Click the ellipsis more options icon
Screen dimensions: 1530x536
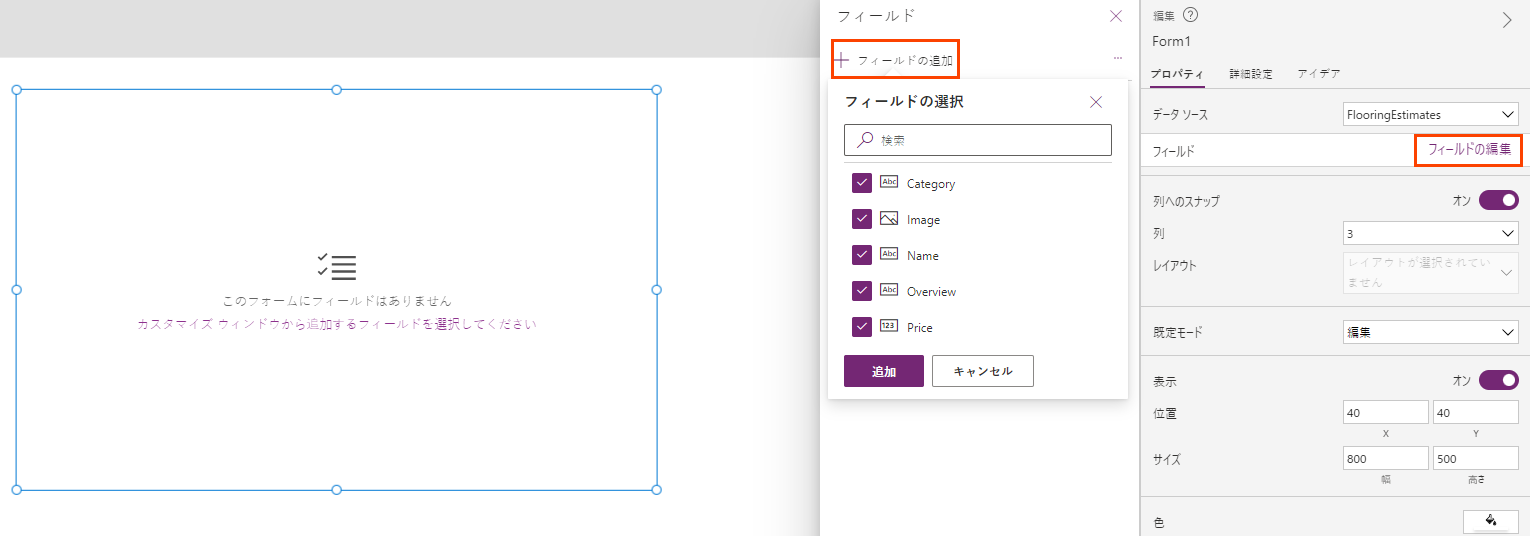click(1117, 59)
